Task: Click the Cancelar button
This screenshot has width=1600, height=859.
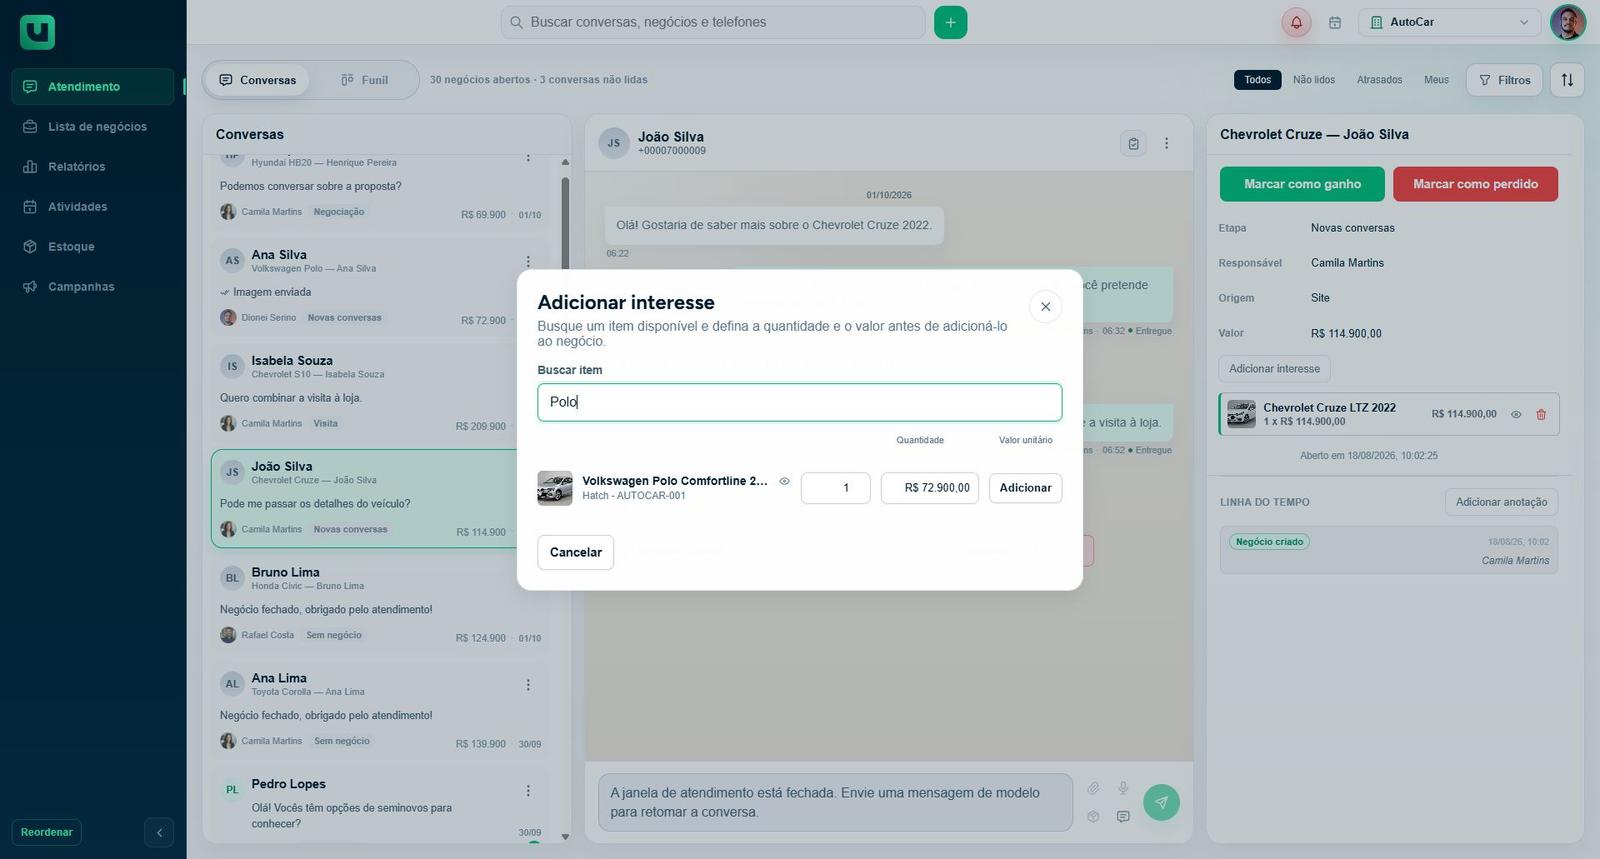Action: pyautogui.click(x=576, y=552)
